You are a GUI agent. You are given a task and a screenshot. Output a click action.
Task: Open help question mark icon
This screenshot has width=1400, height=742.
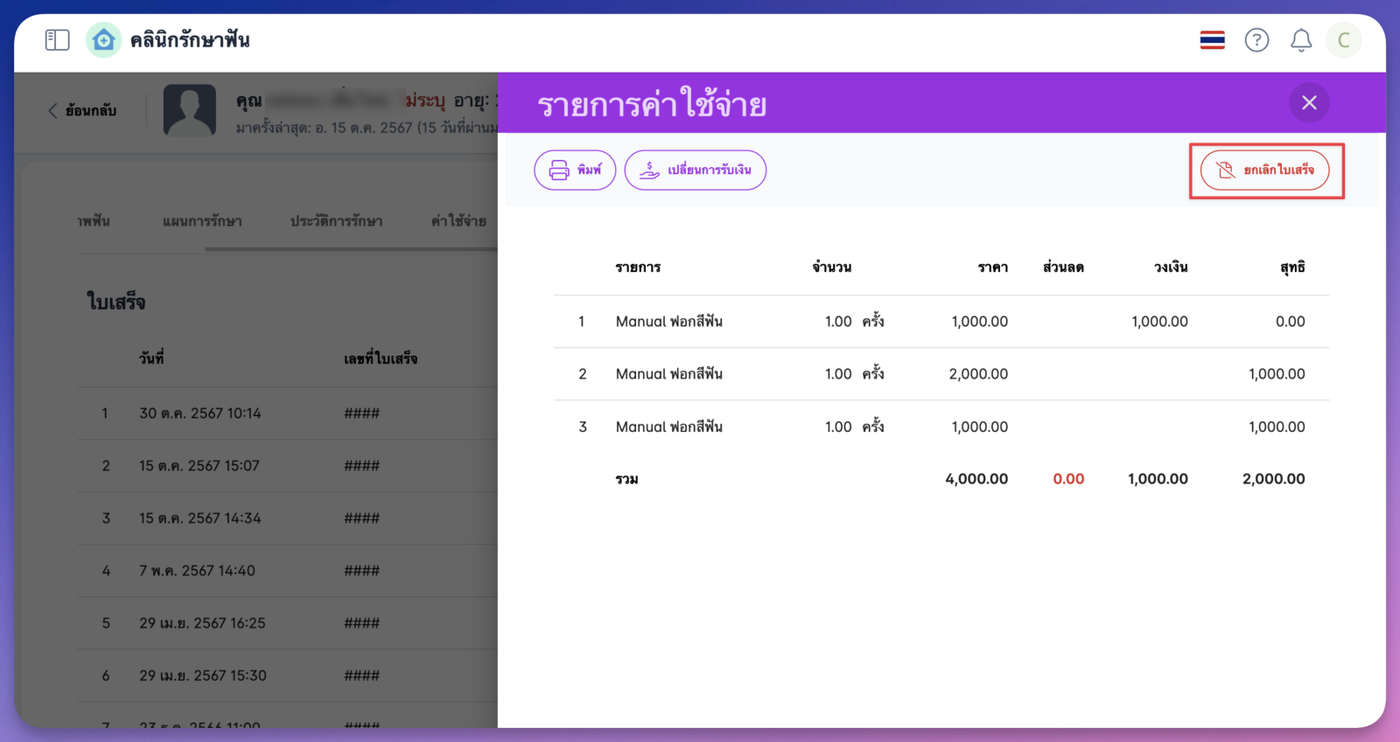[1256, 40]
